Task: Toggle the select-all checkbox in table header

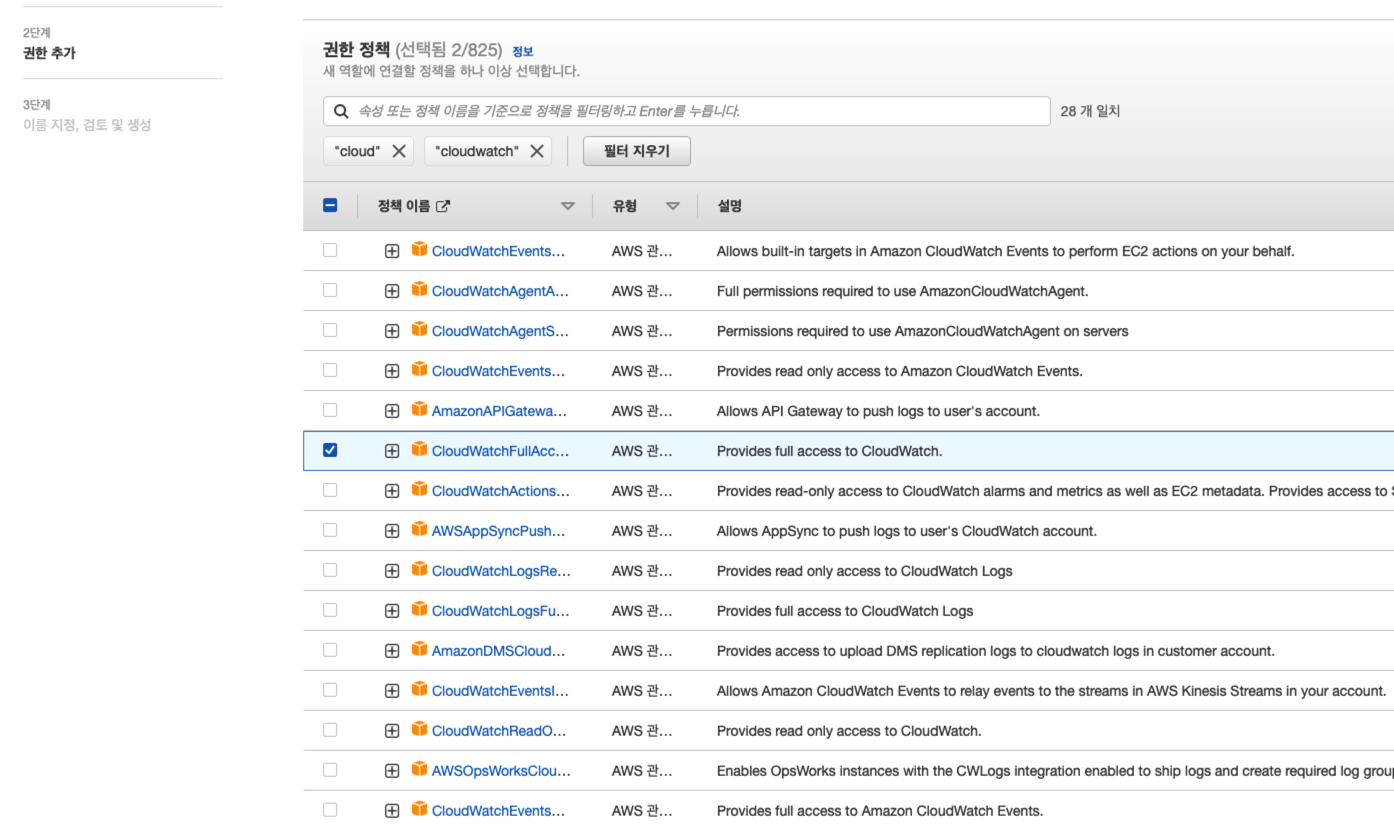Action: (330, 206)
